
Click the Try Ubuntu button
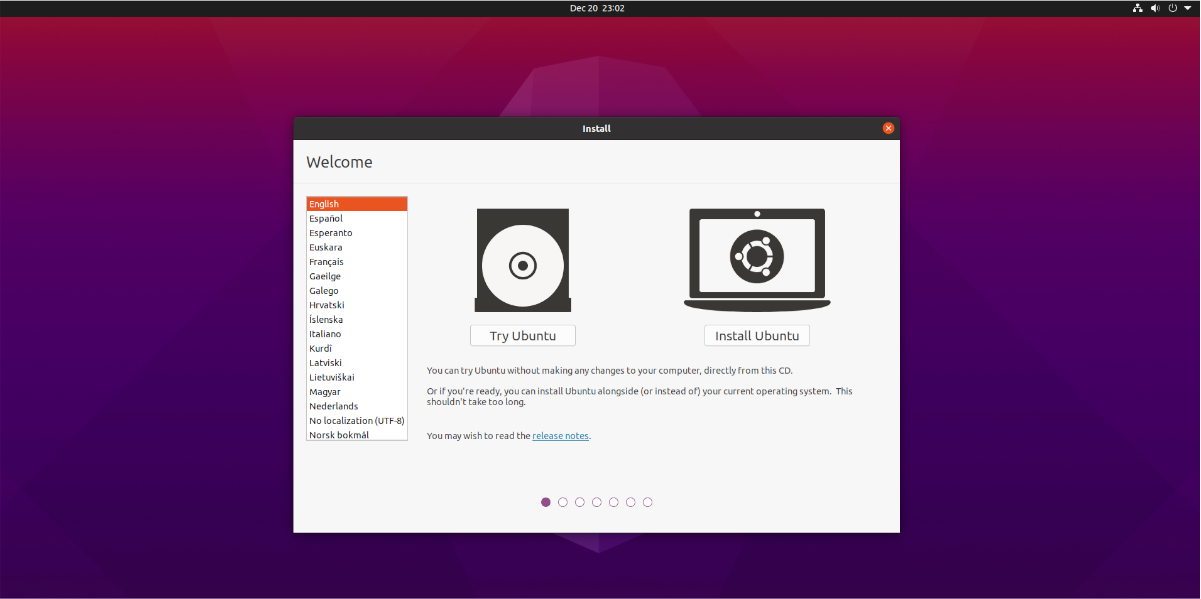pyautogui.click(x=523, y=336)
